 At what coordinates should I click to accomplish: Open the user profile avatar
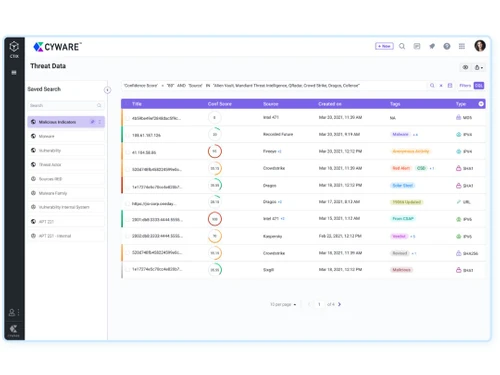(x=480, y=46)
